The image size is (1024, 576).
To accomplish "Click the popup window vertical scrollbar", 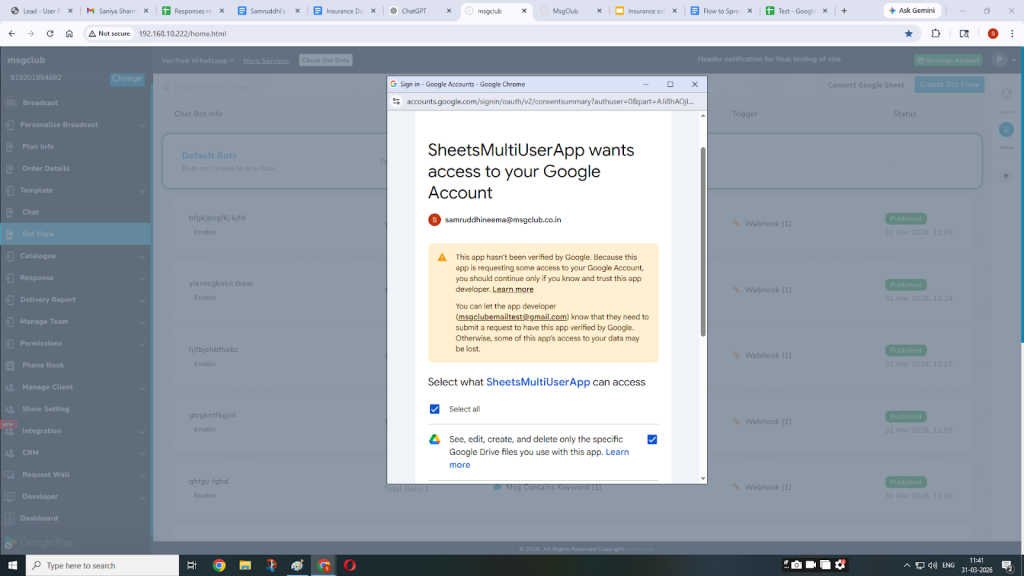I will coord(702,240).
